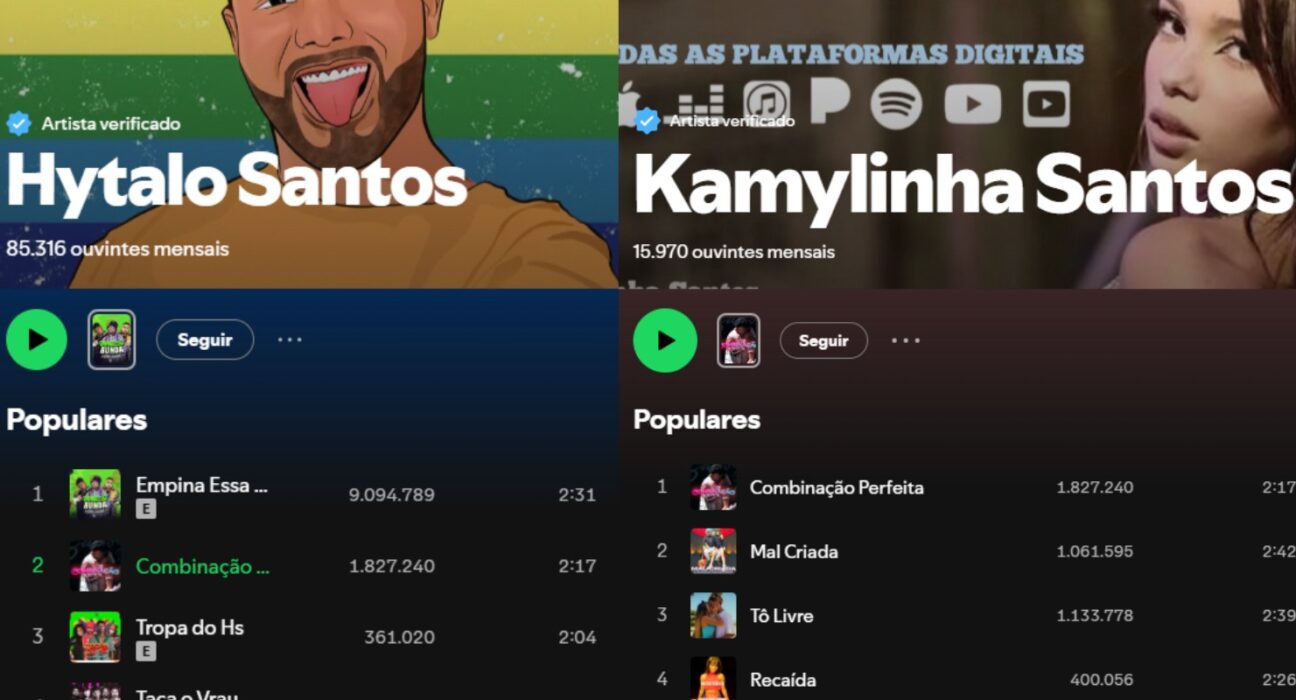Open Mal Criada track cover art
Screen dimensions: 1296x700
[713, 551]
